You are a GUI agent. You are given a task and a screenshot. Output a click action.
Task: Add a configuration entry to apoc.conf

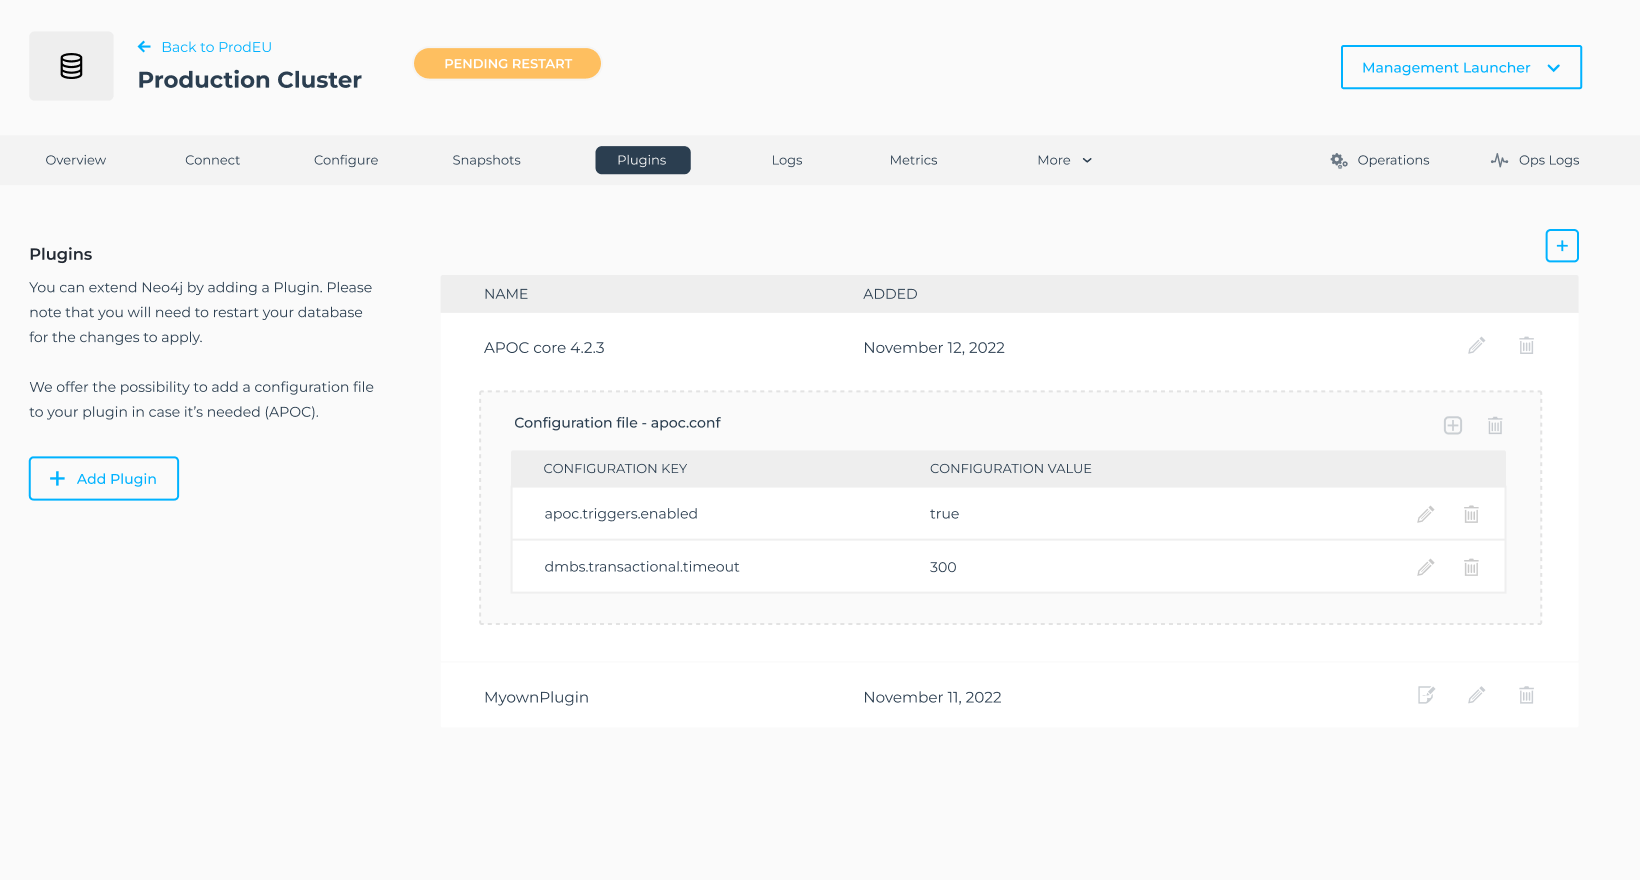[x=1452, y=425]
